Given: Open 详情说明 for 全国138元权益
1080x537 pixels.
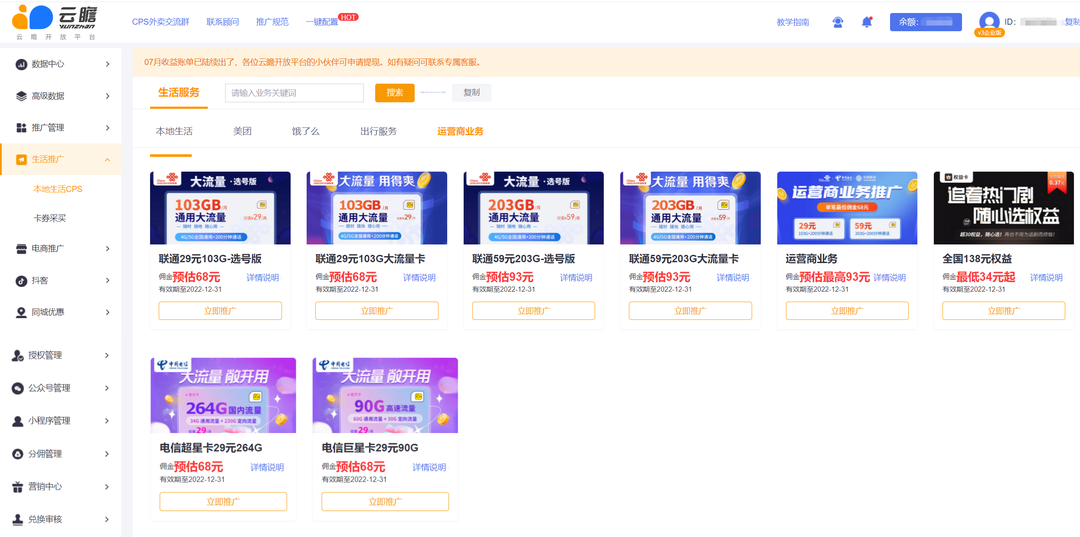Looking at the screenshot, I should [1047, 277].
